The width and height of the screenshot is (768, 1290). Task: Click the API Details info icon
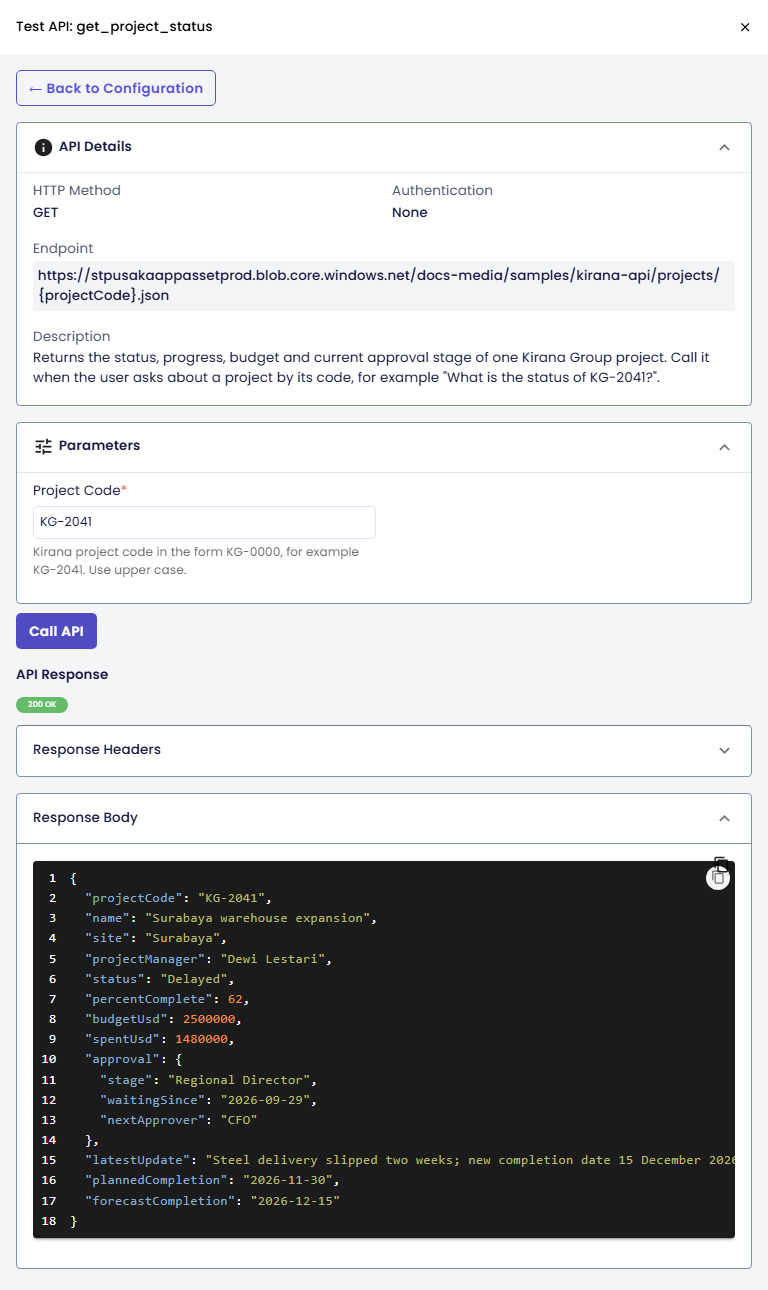tap(43, 147)
